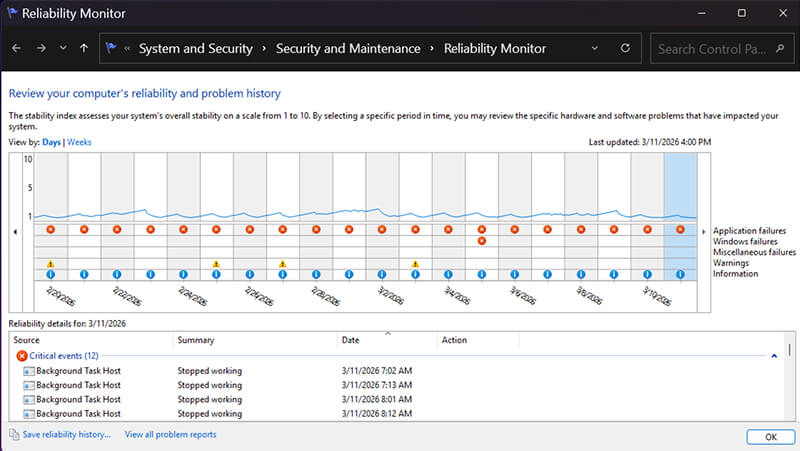
Task: Click Background Task Host icon for 7:13 AM
Action: [29, 385]
